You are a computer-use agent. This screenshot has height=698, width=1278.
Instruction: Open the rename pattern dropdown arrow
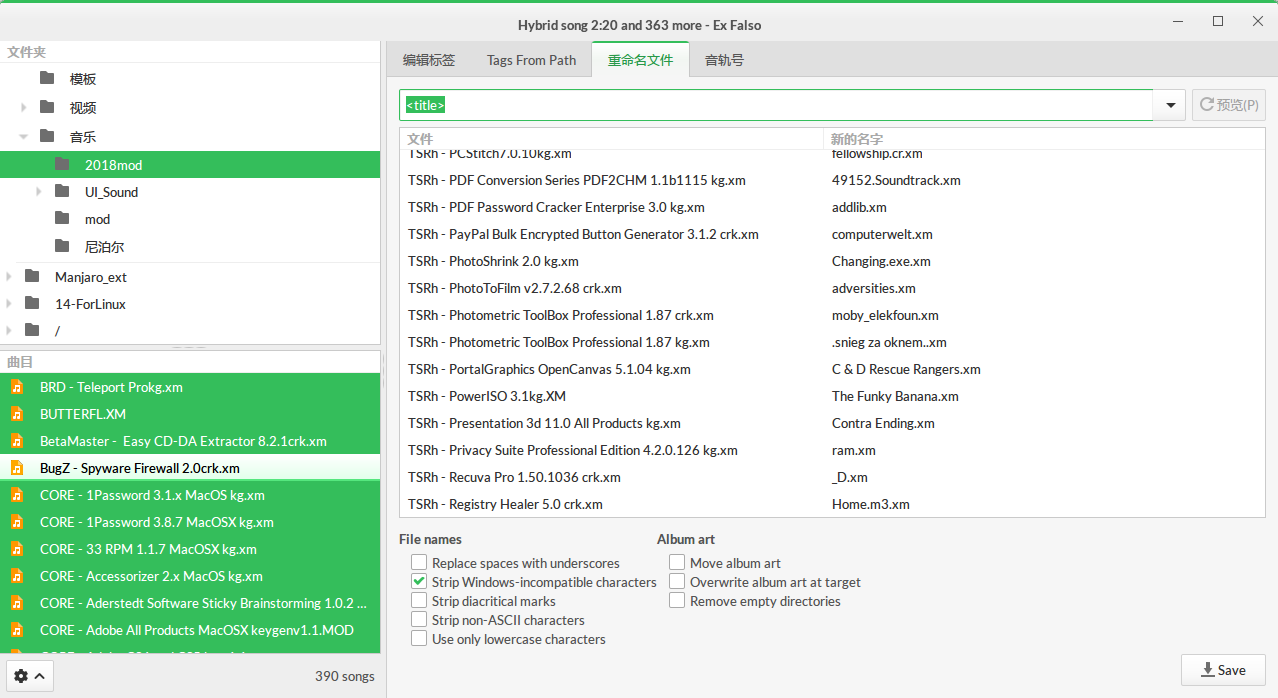(x=1170, y=105)
